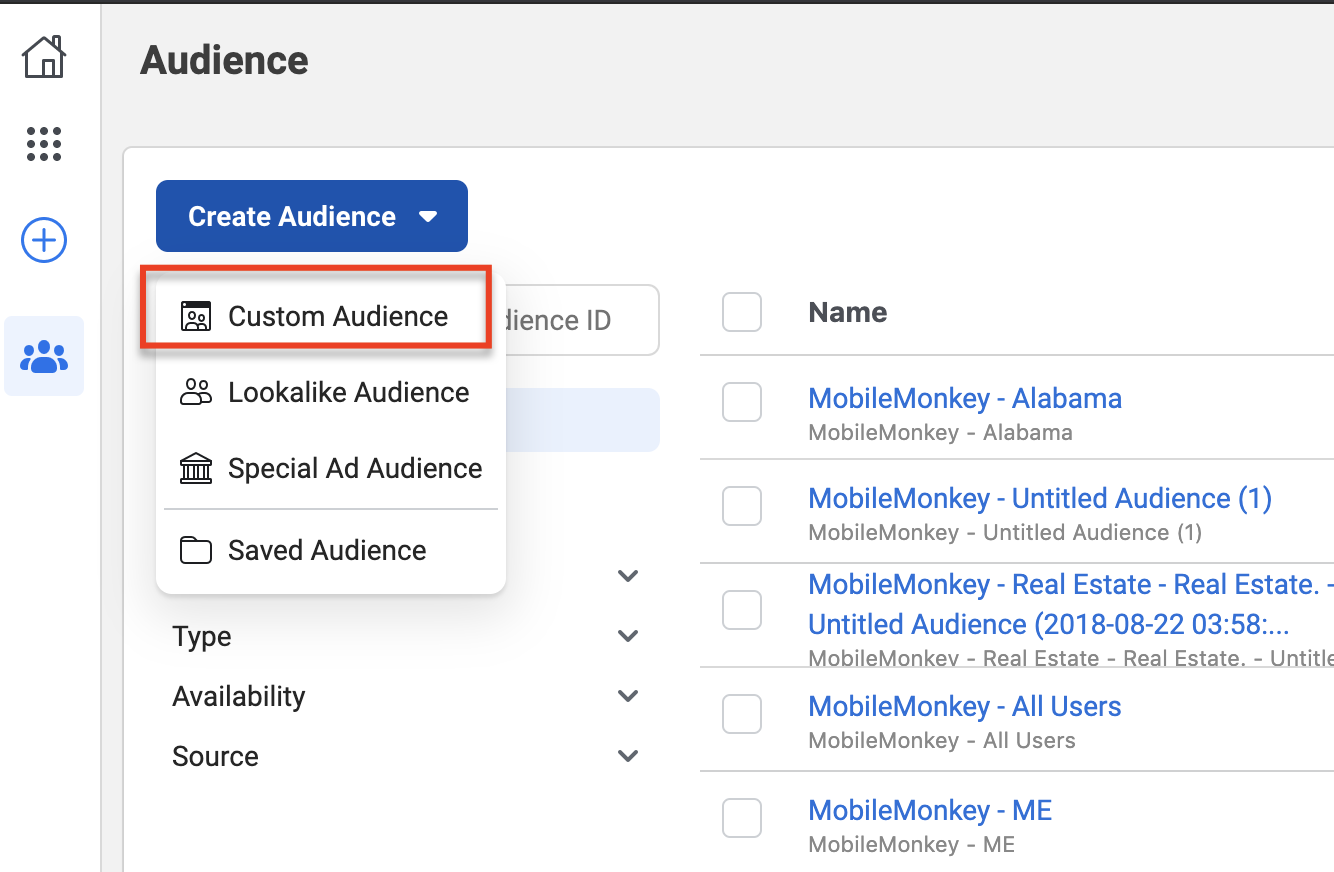This screenshot has height=872, width=1334.
Task: Click gray subtitle text 'MobileMonkey - All Users'
Action: coord(942,740)
